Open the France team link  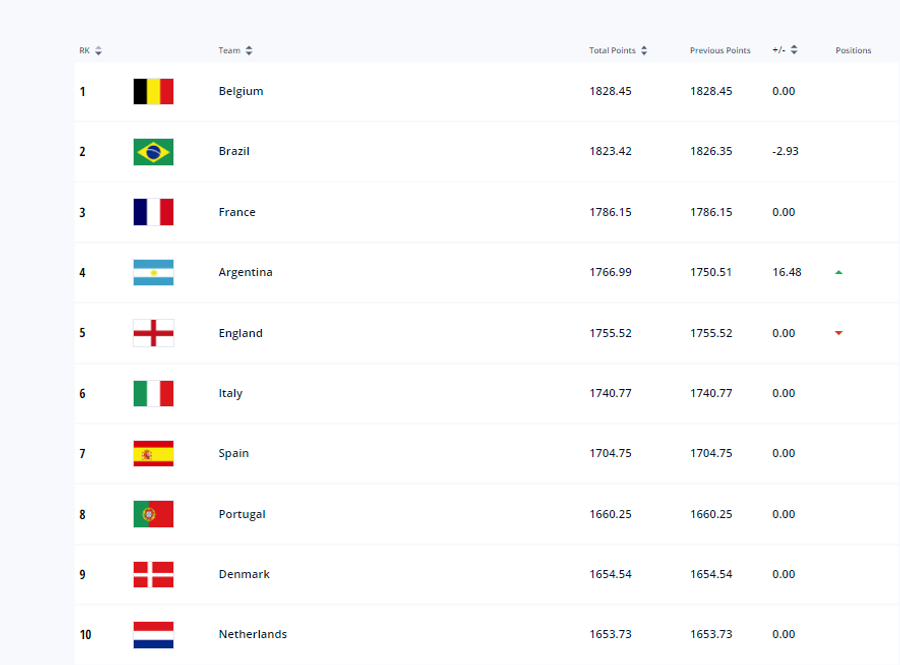(236, 212)
